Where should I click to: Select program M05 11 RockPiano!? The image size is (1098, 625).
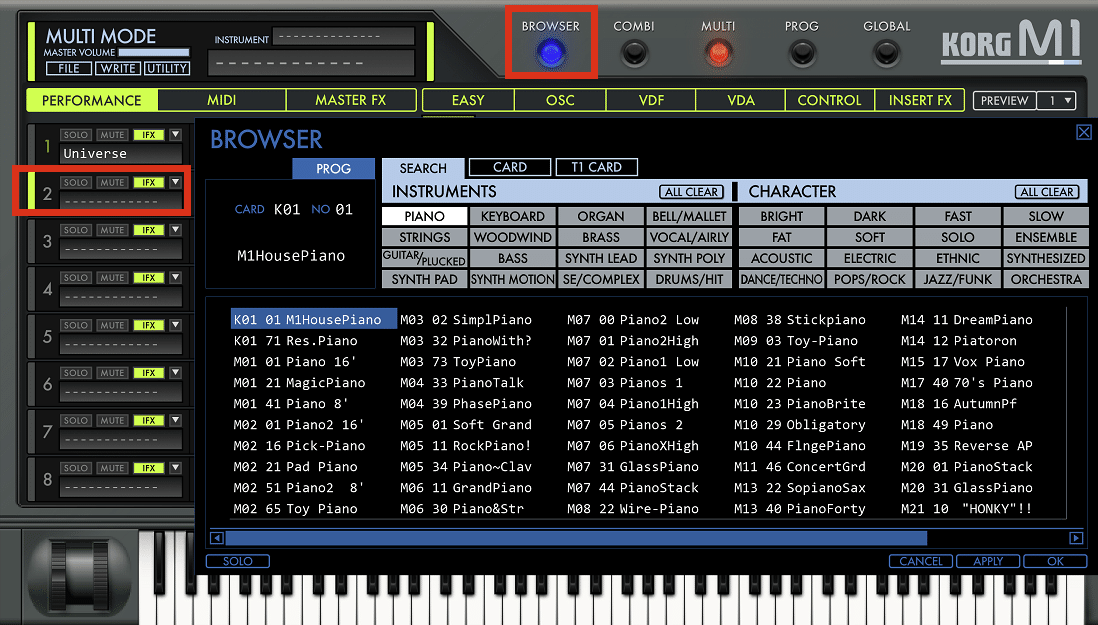[466, 446]
